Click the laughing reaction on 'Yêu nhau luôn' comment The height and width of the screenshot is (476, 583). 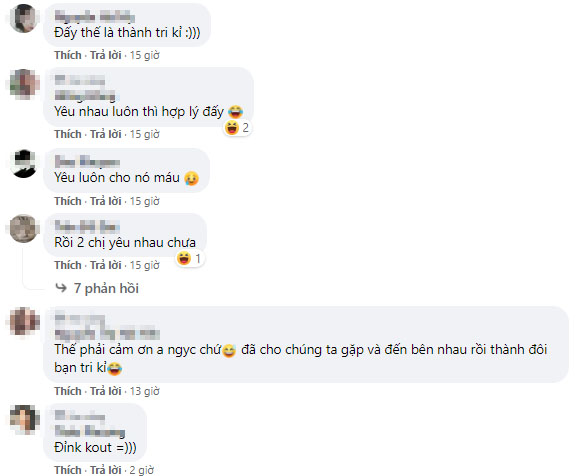pos(237,128)
